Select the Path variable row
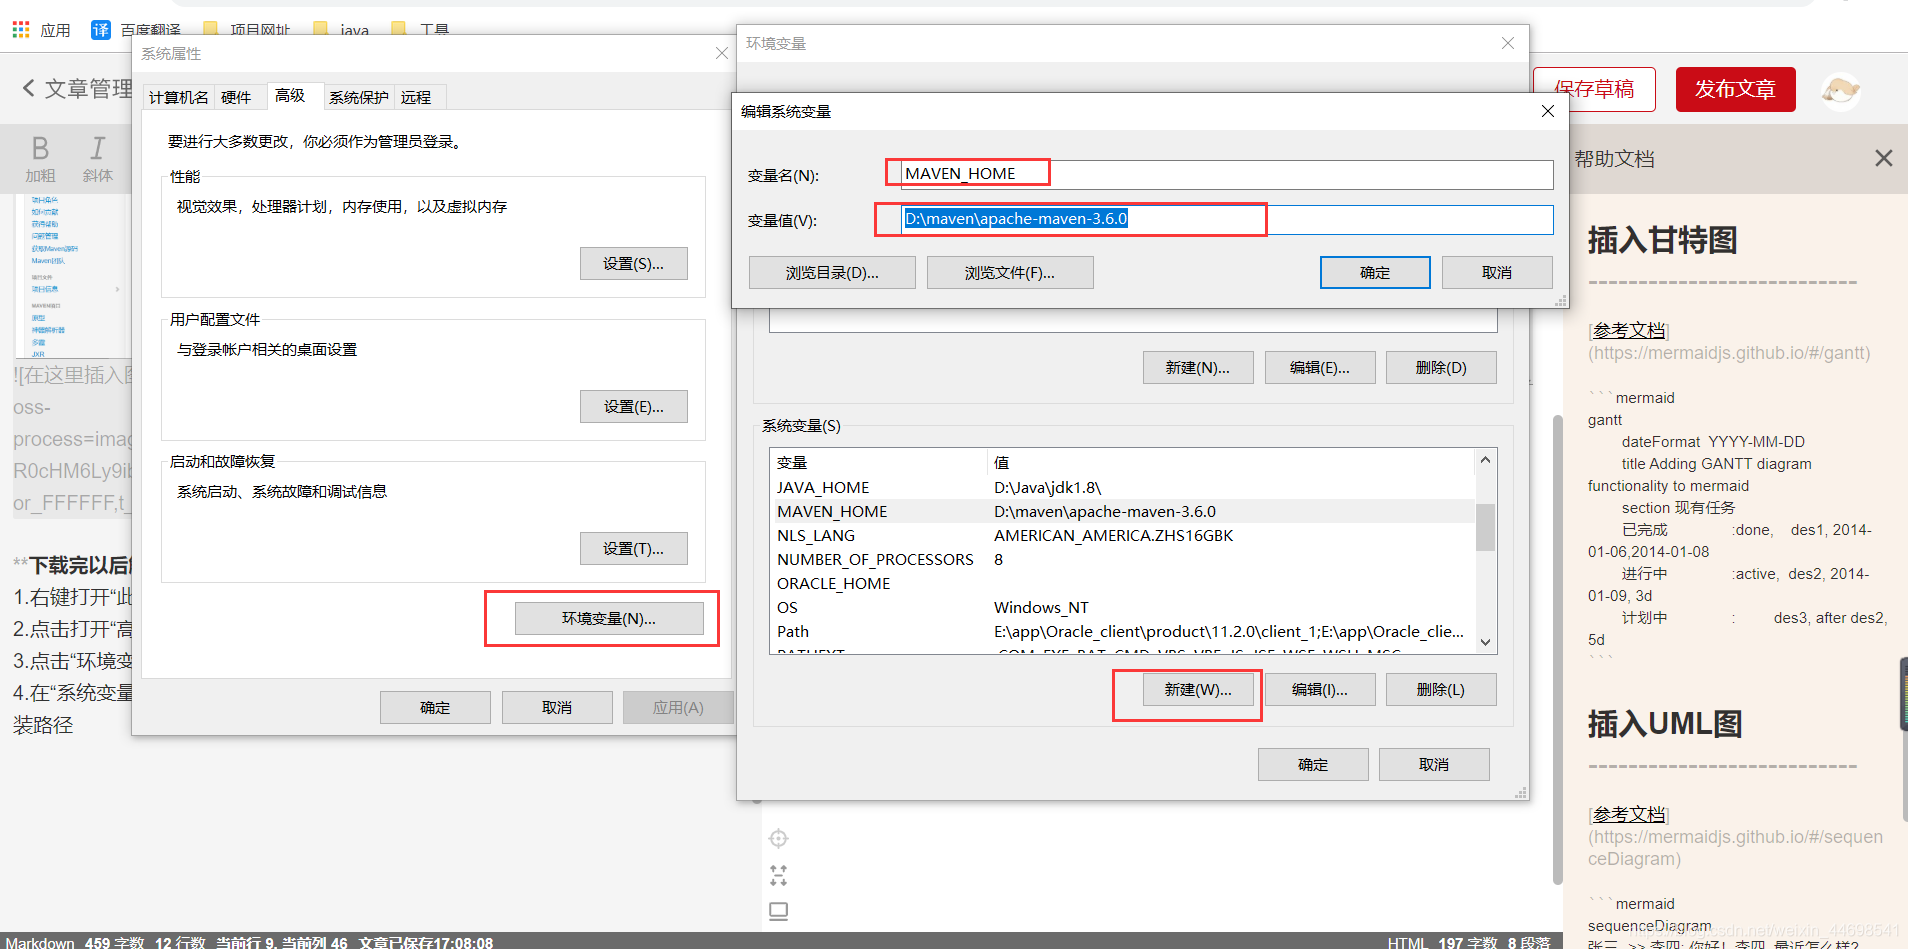The height and width of the screenshot is (949, 1908). pos(1124,631)
